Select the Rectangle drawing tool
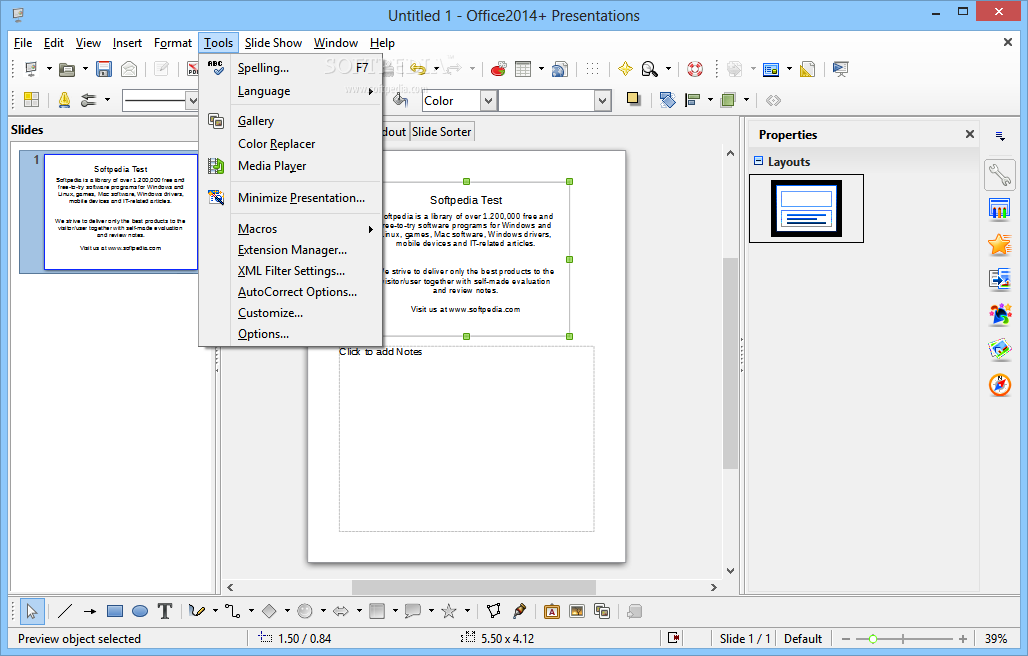The width and height of the screenshot is (1028, 656). pos(115,611)
